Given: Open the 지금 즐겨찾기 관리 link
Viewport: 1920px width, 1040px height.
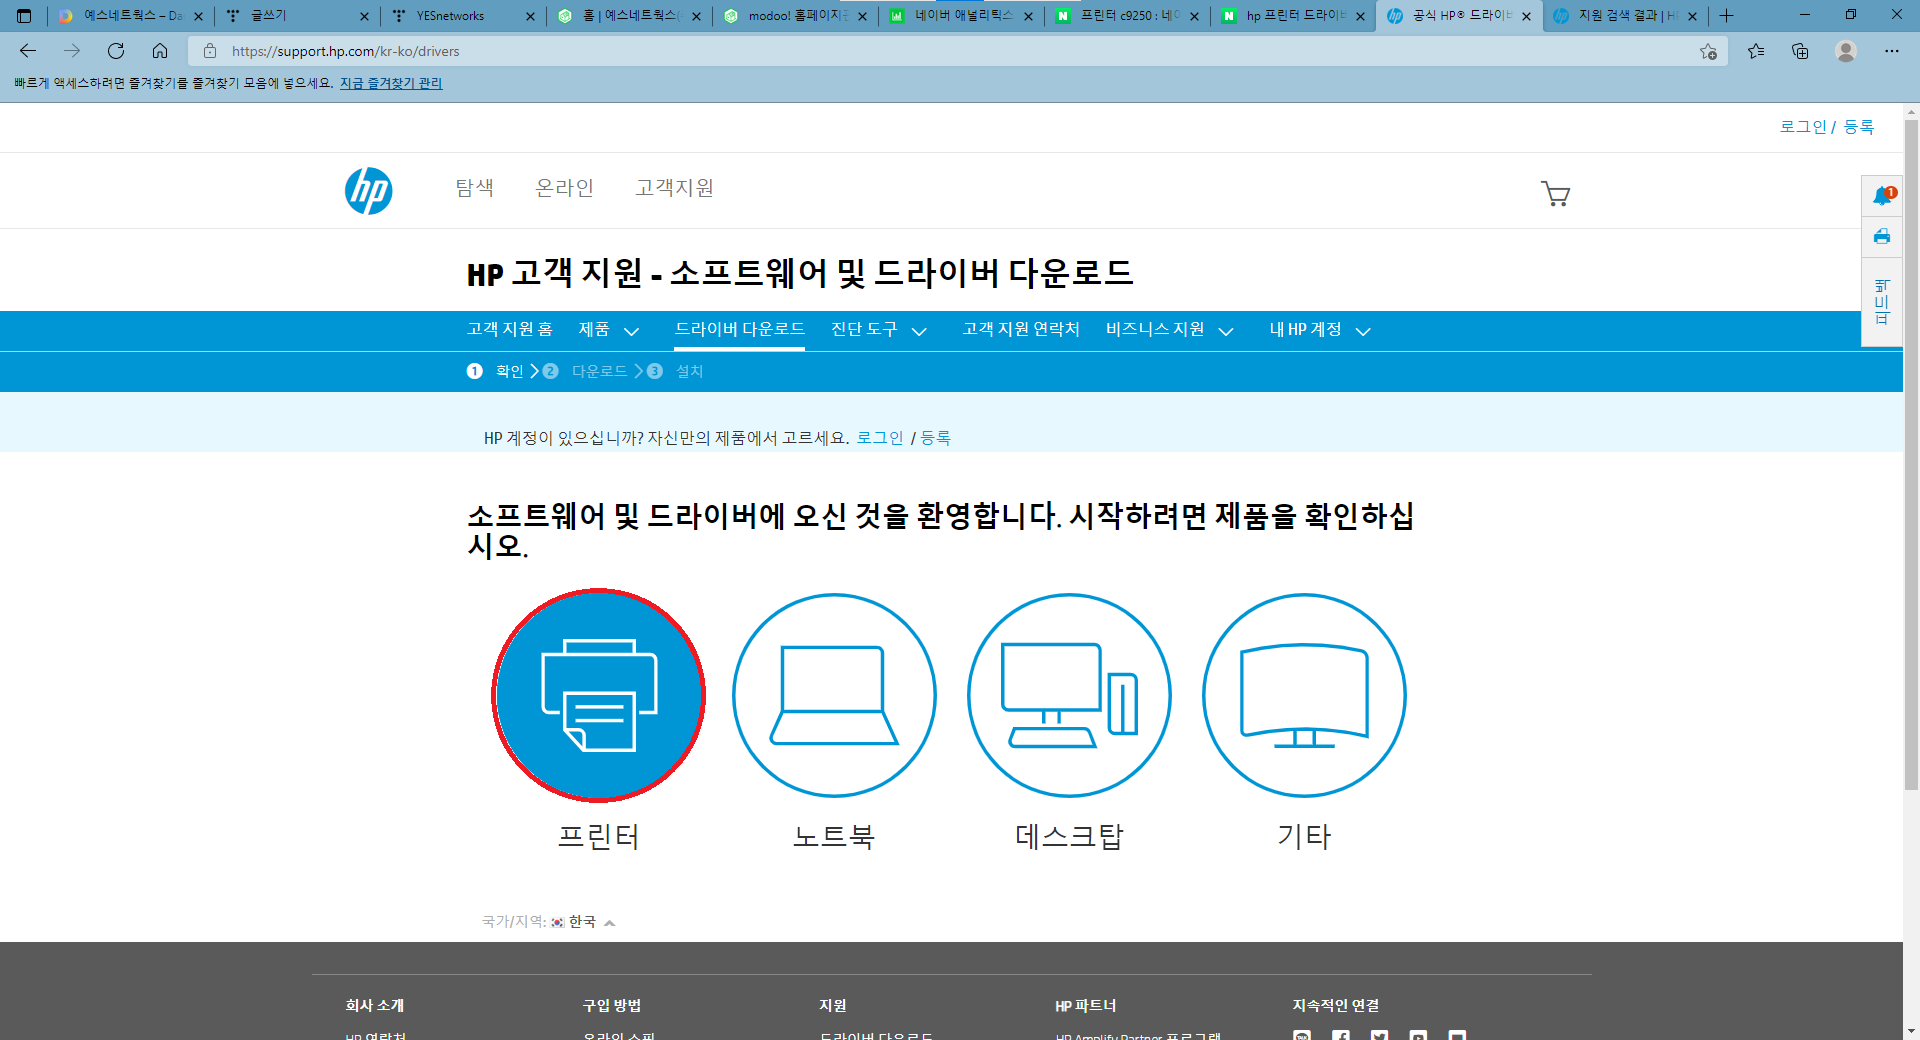Looking at the screenshot, I should (x=391, y=83).
